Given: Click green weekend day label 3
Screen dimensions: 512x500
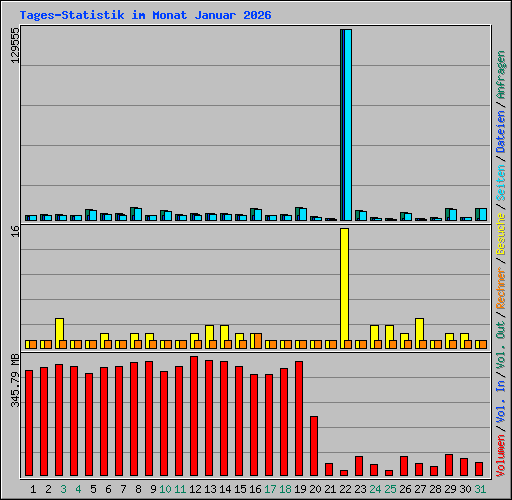Looking at the screenshot, I should click(x=63, y=489).
